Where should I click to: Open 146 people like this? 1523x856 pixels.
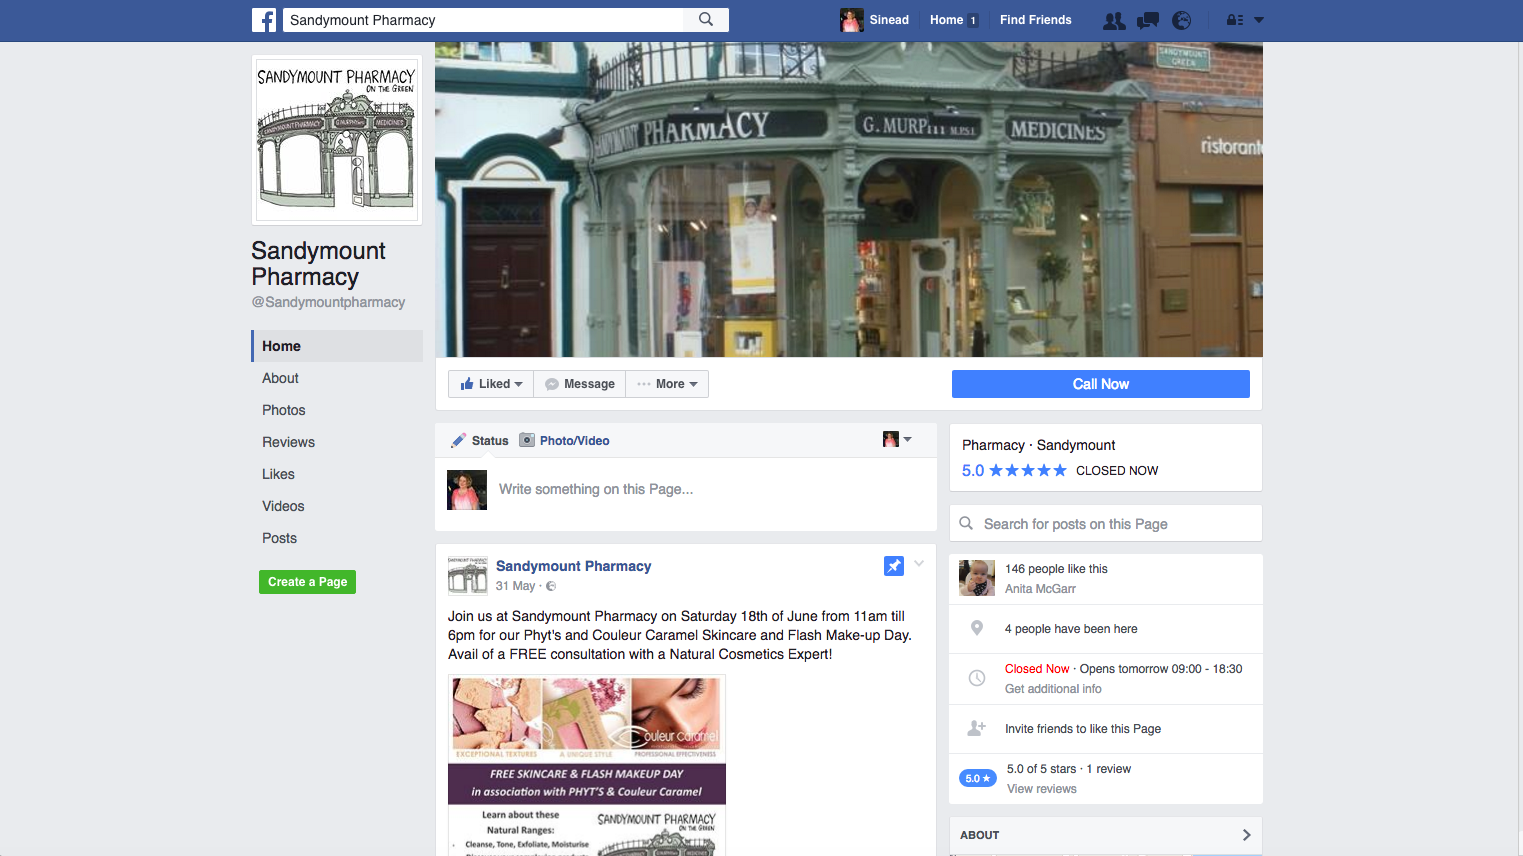[1056, 569]
